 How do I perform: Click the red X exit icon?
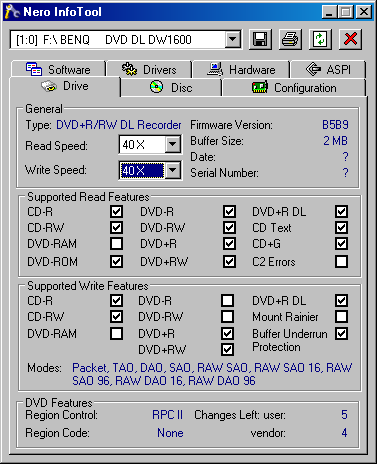pos(350,40)
